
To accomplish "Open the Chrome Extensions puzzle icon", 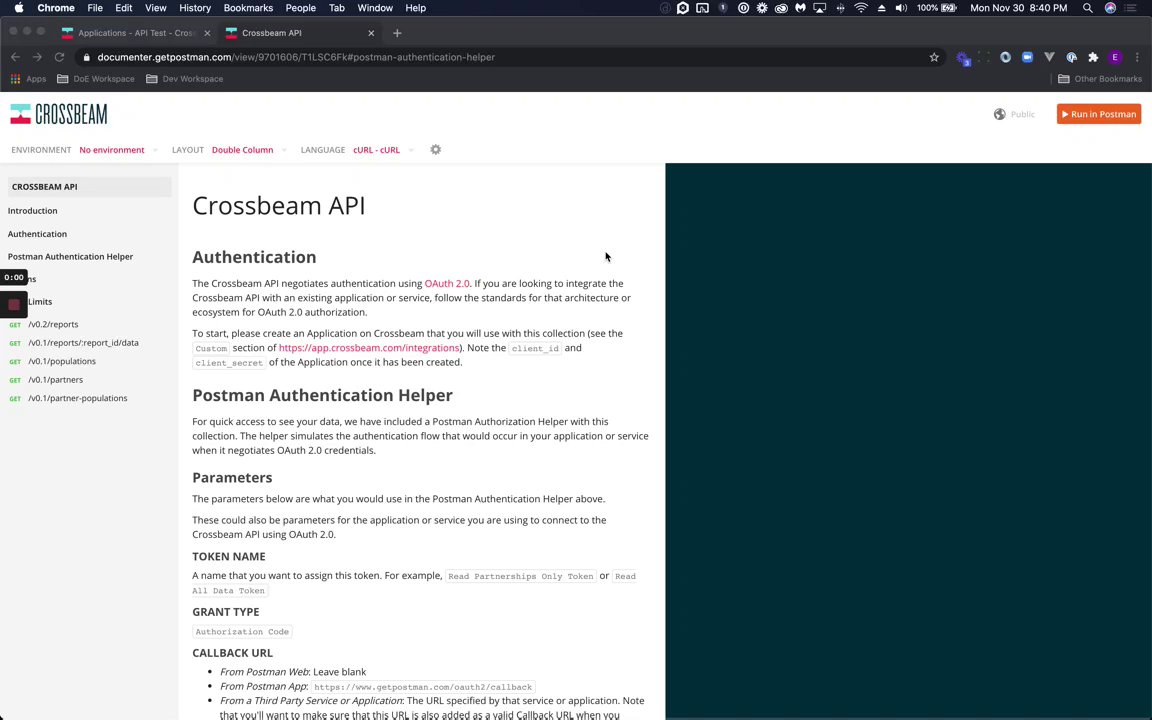I will click(x=1093, y=57).
